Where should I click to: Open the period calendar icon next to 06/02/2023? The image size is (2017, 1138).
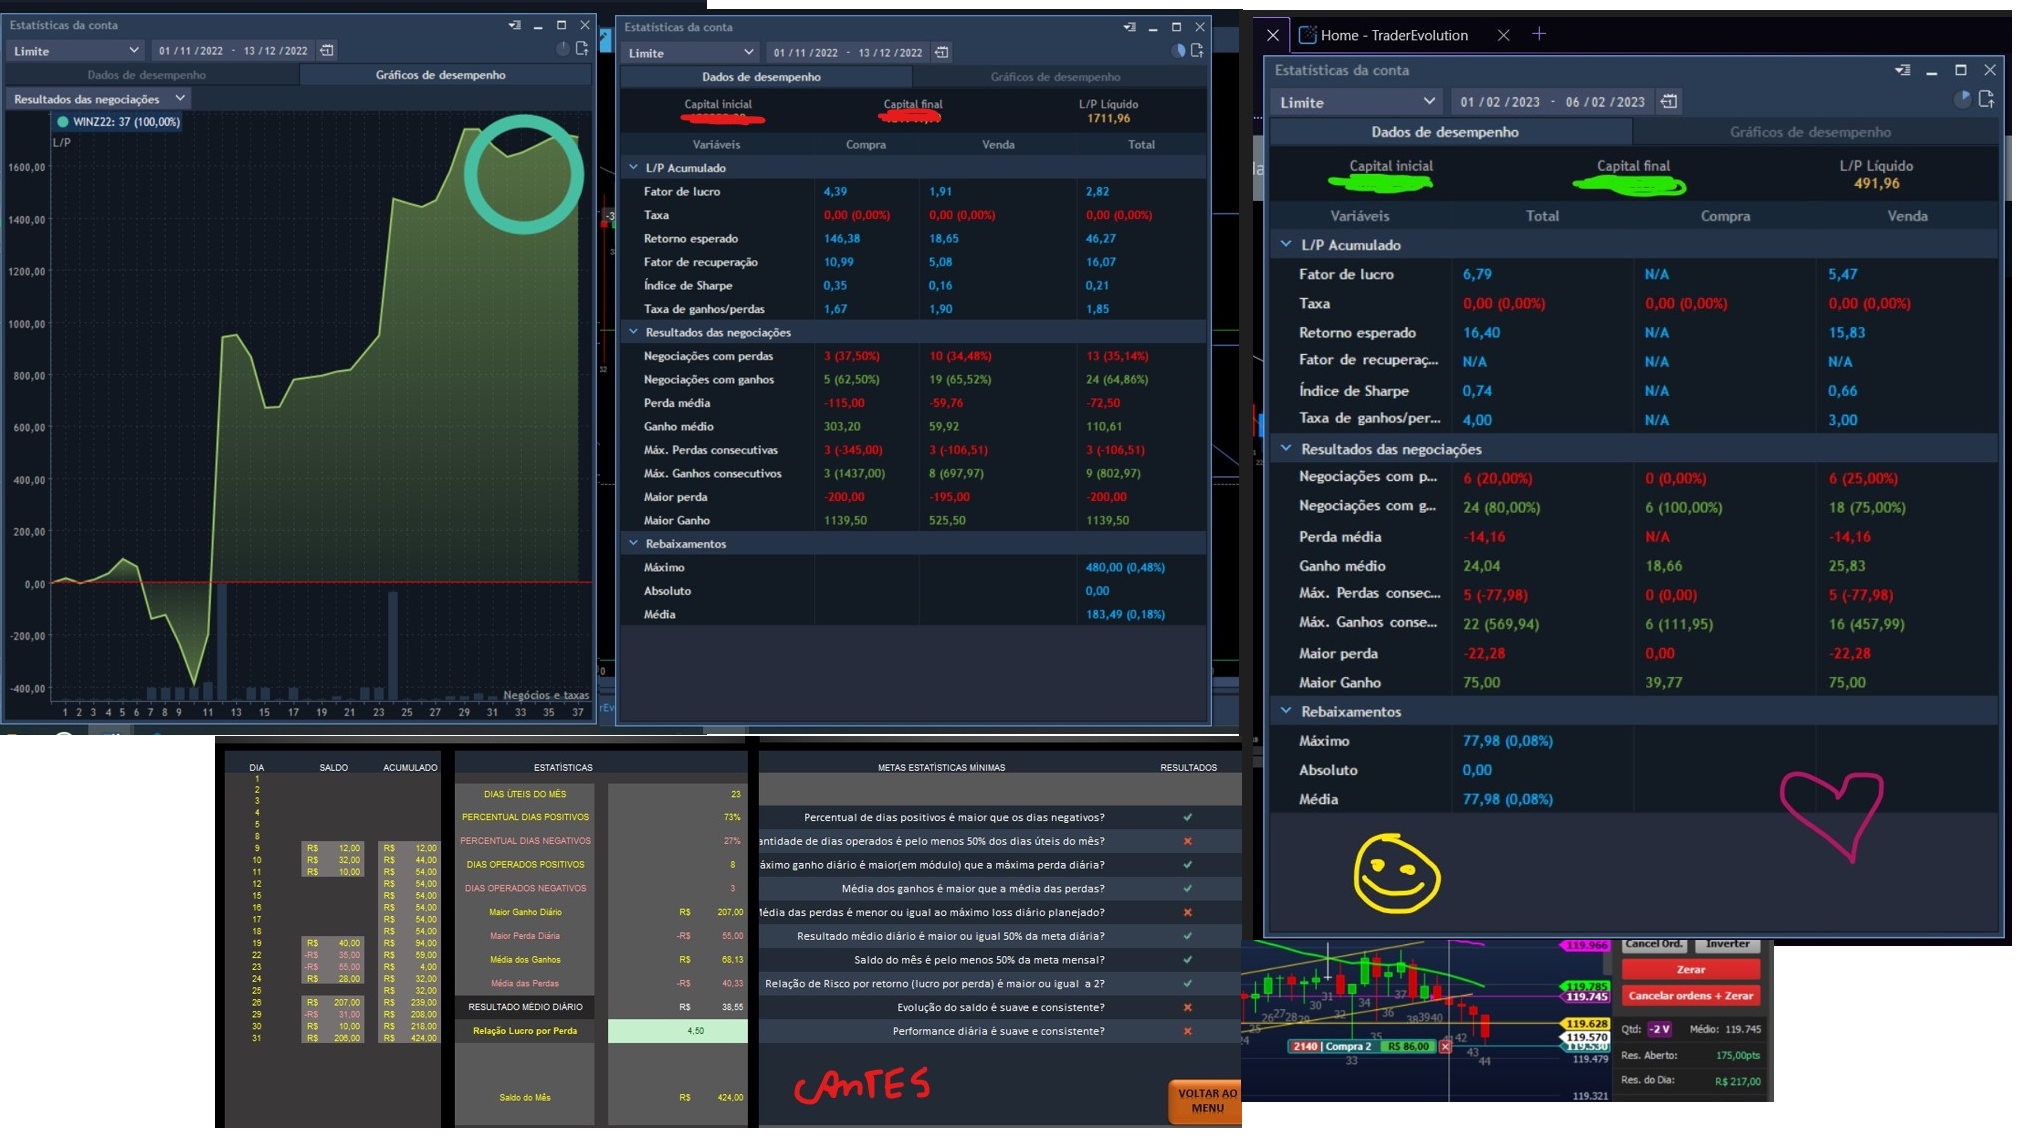coord(1668,101)
